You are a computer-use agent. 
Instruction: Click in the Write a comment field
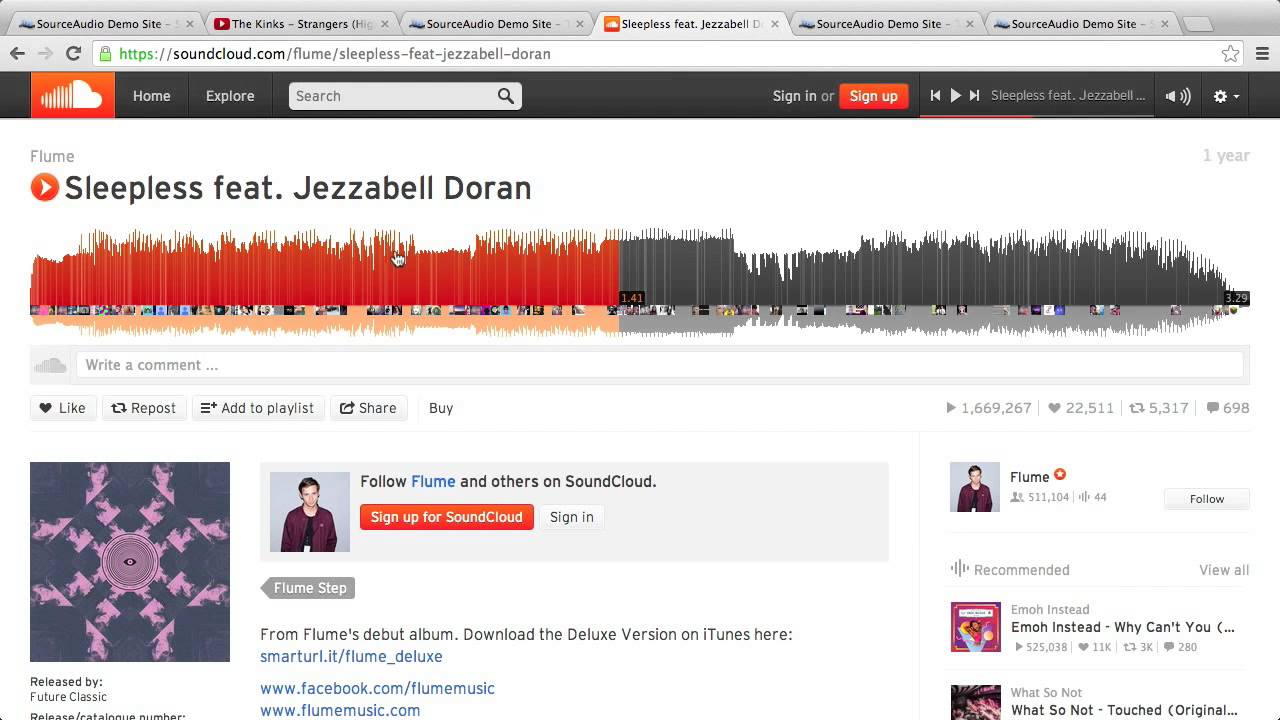[x=659, y=365]
